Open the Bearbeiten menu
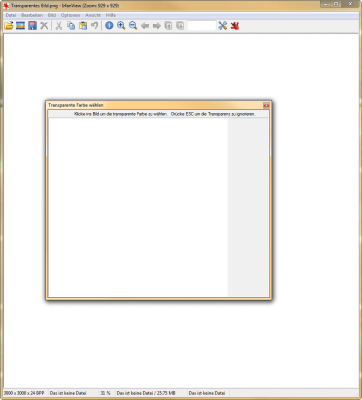 (x=32, y=15)
